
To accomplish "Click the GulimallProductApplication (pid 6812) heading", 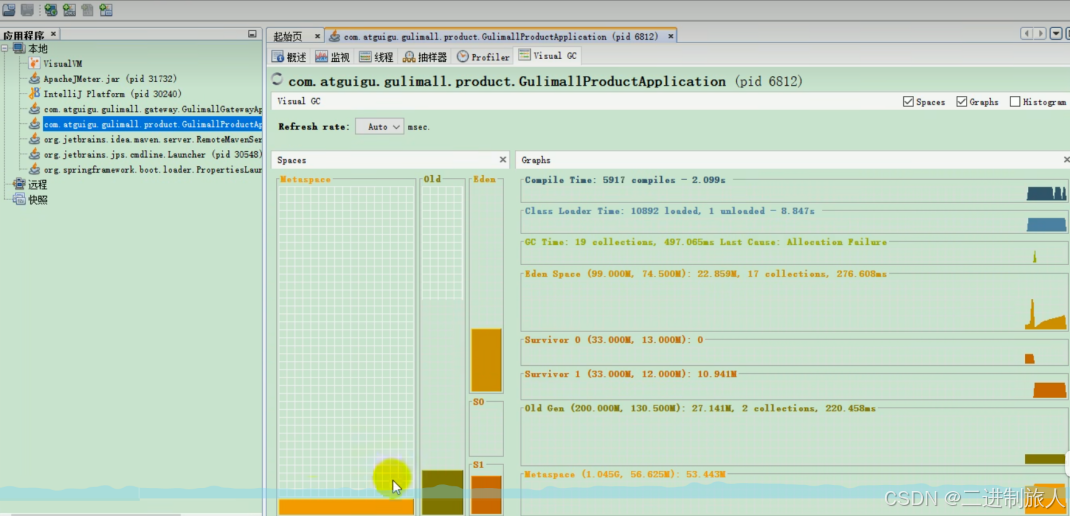I will click(545, 81).
